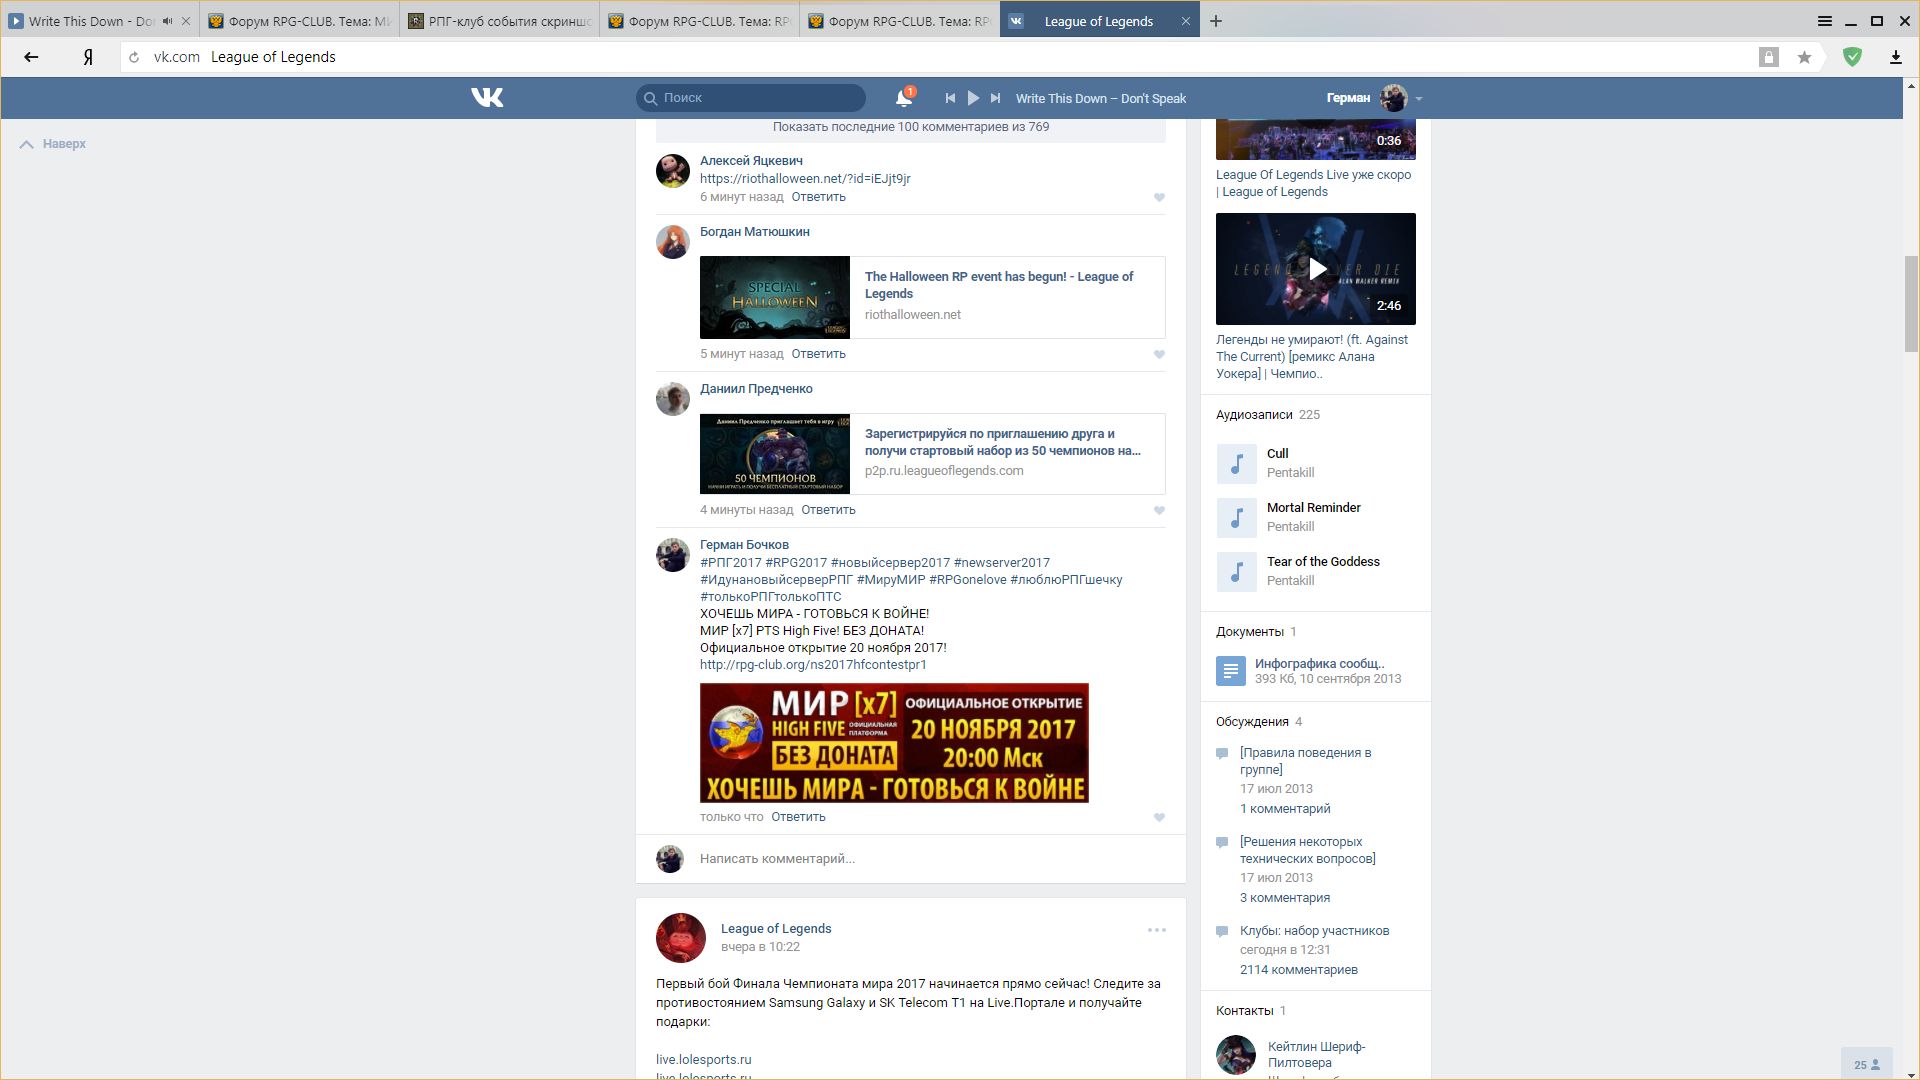
Task: Open МИР x7 banner image
Action: (x=894, y=743)
